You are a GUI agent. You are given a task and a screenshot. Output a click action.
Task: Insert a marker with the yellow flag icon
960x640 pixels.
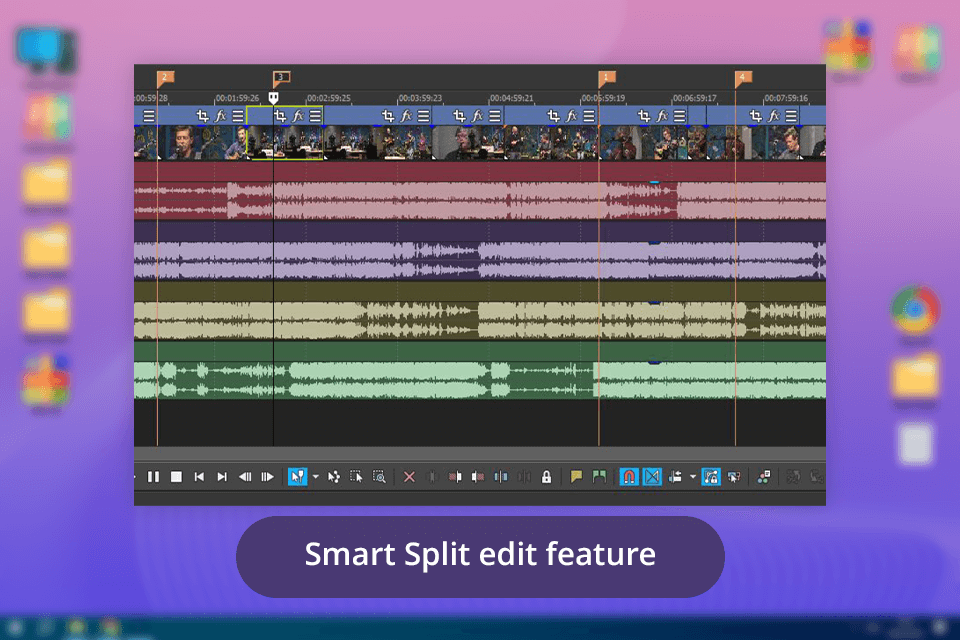(576, 476)
